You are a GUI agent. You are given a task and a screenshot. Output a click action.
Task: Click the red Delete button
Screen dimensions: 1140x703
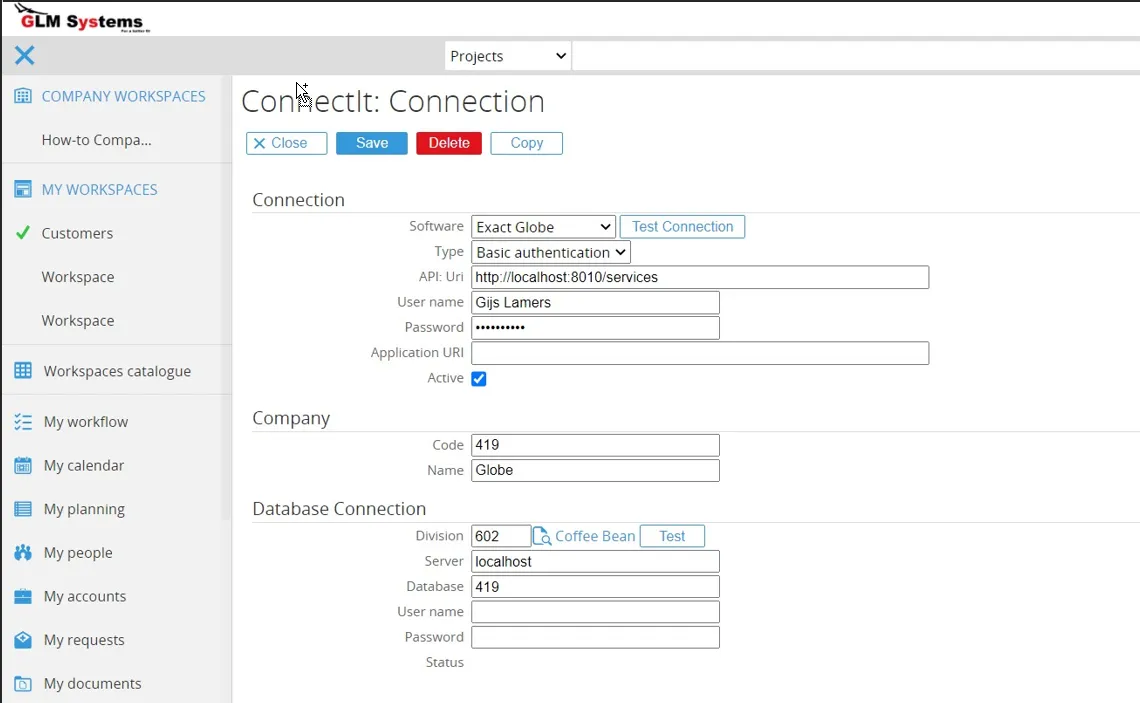[449, 143]
